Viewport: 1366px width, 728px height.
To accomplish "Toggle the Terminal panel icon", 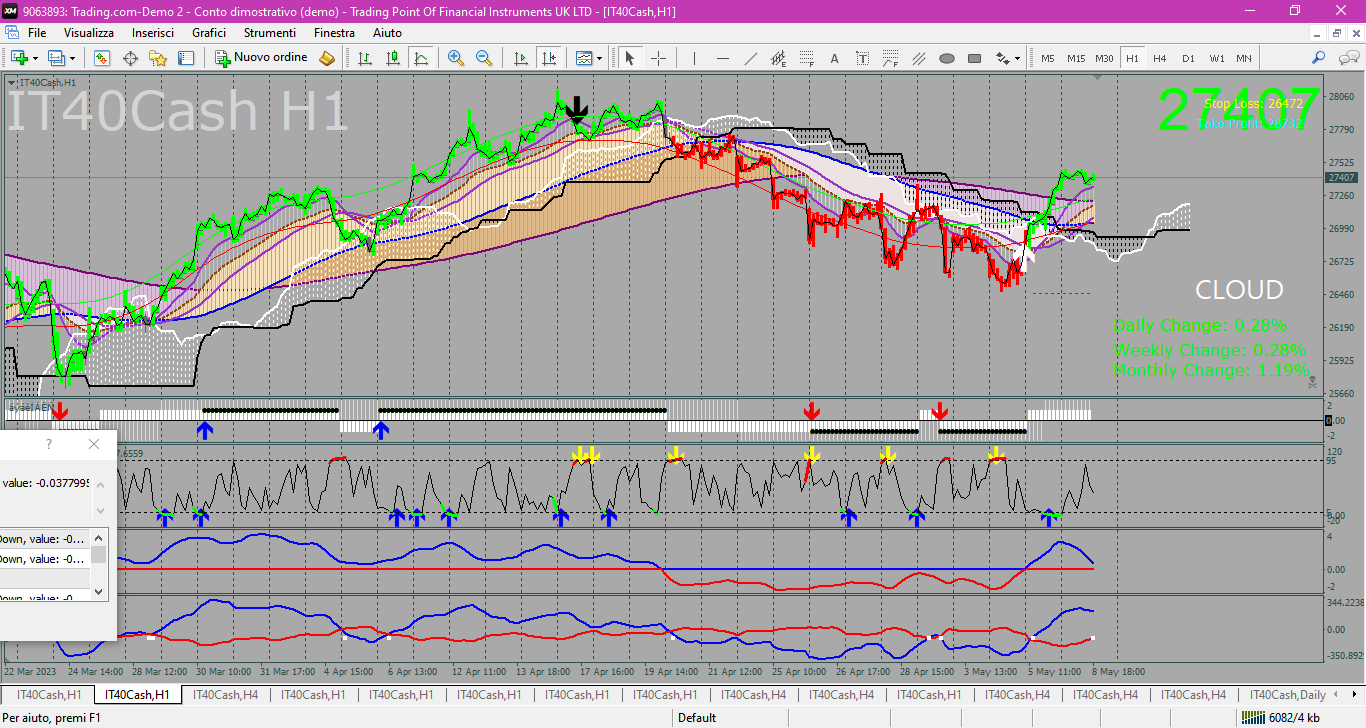I will click(x=186, y=58).
